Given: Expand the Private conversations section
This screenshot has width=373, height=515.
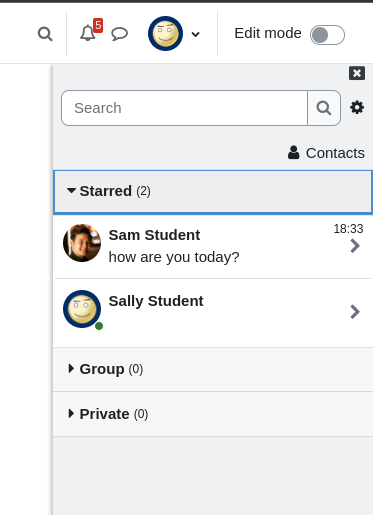Looking at the screenshot, I should 213,414.
